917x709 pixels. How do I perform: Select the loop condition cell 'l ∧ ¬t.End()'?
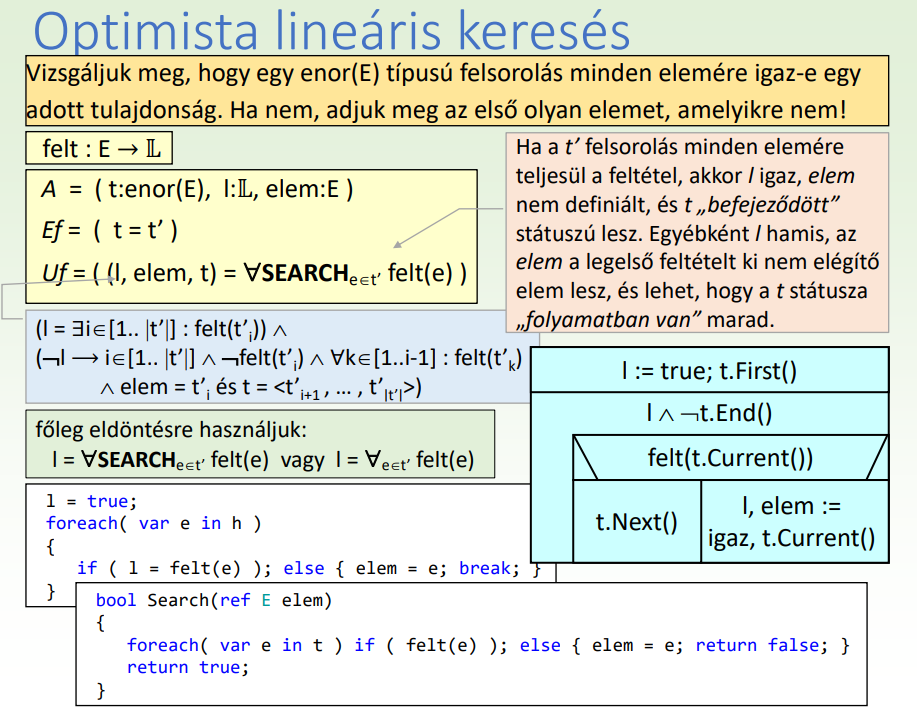710,412
